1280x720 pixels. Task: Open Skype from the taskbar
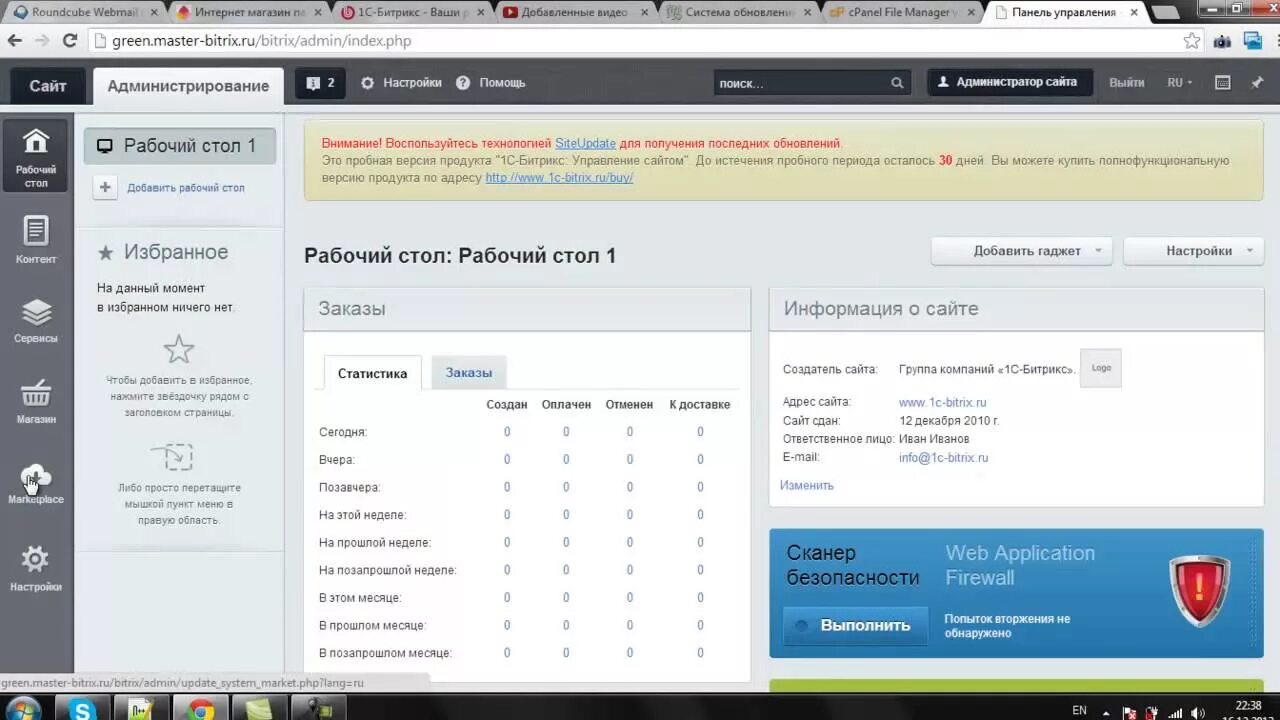pyautogui.click(x=83, y=709)
